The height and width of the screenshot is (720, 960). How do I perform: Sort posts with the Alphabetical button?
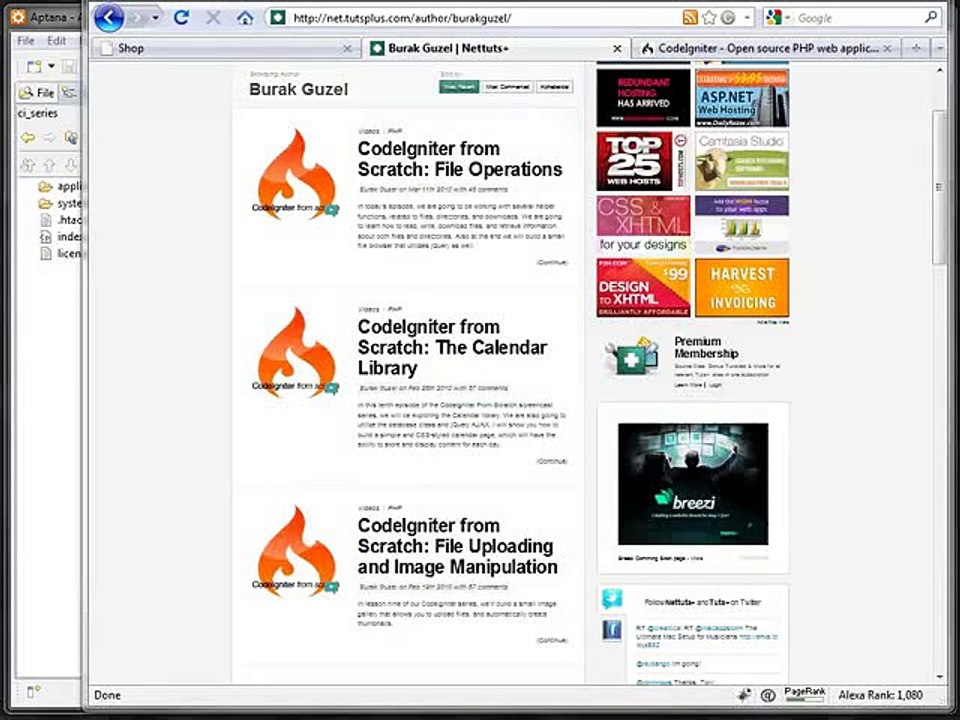click(x=555, y=87)
